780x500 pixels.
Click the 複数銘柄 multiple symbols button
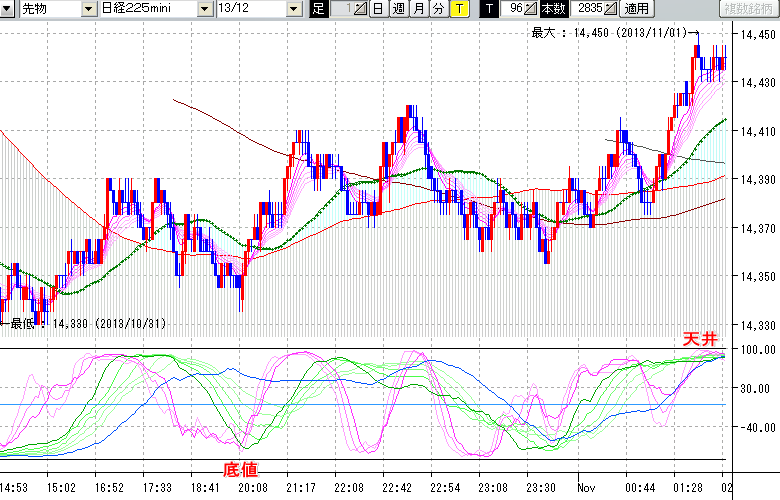[749, 9]
